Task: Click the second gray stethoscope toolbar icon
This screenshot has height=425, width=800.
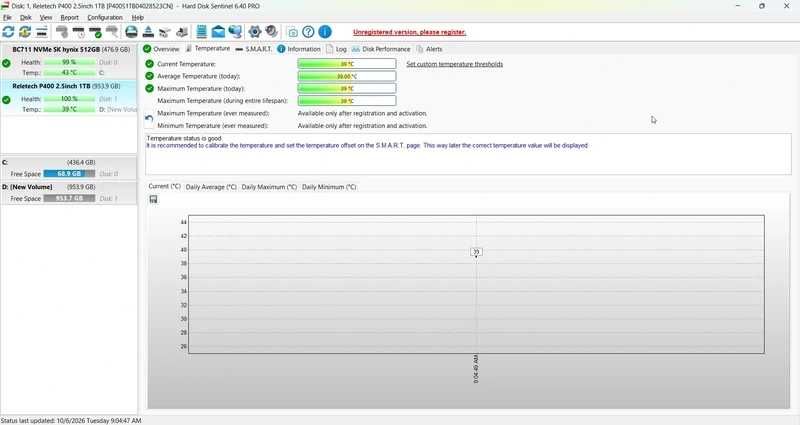Action: point(112,32)
